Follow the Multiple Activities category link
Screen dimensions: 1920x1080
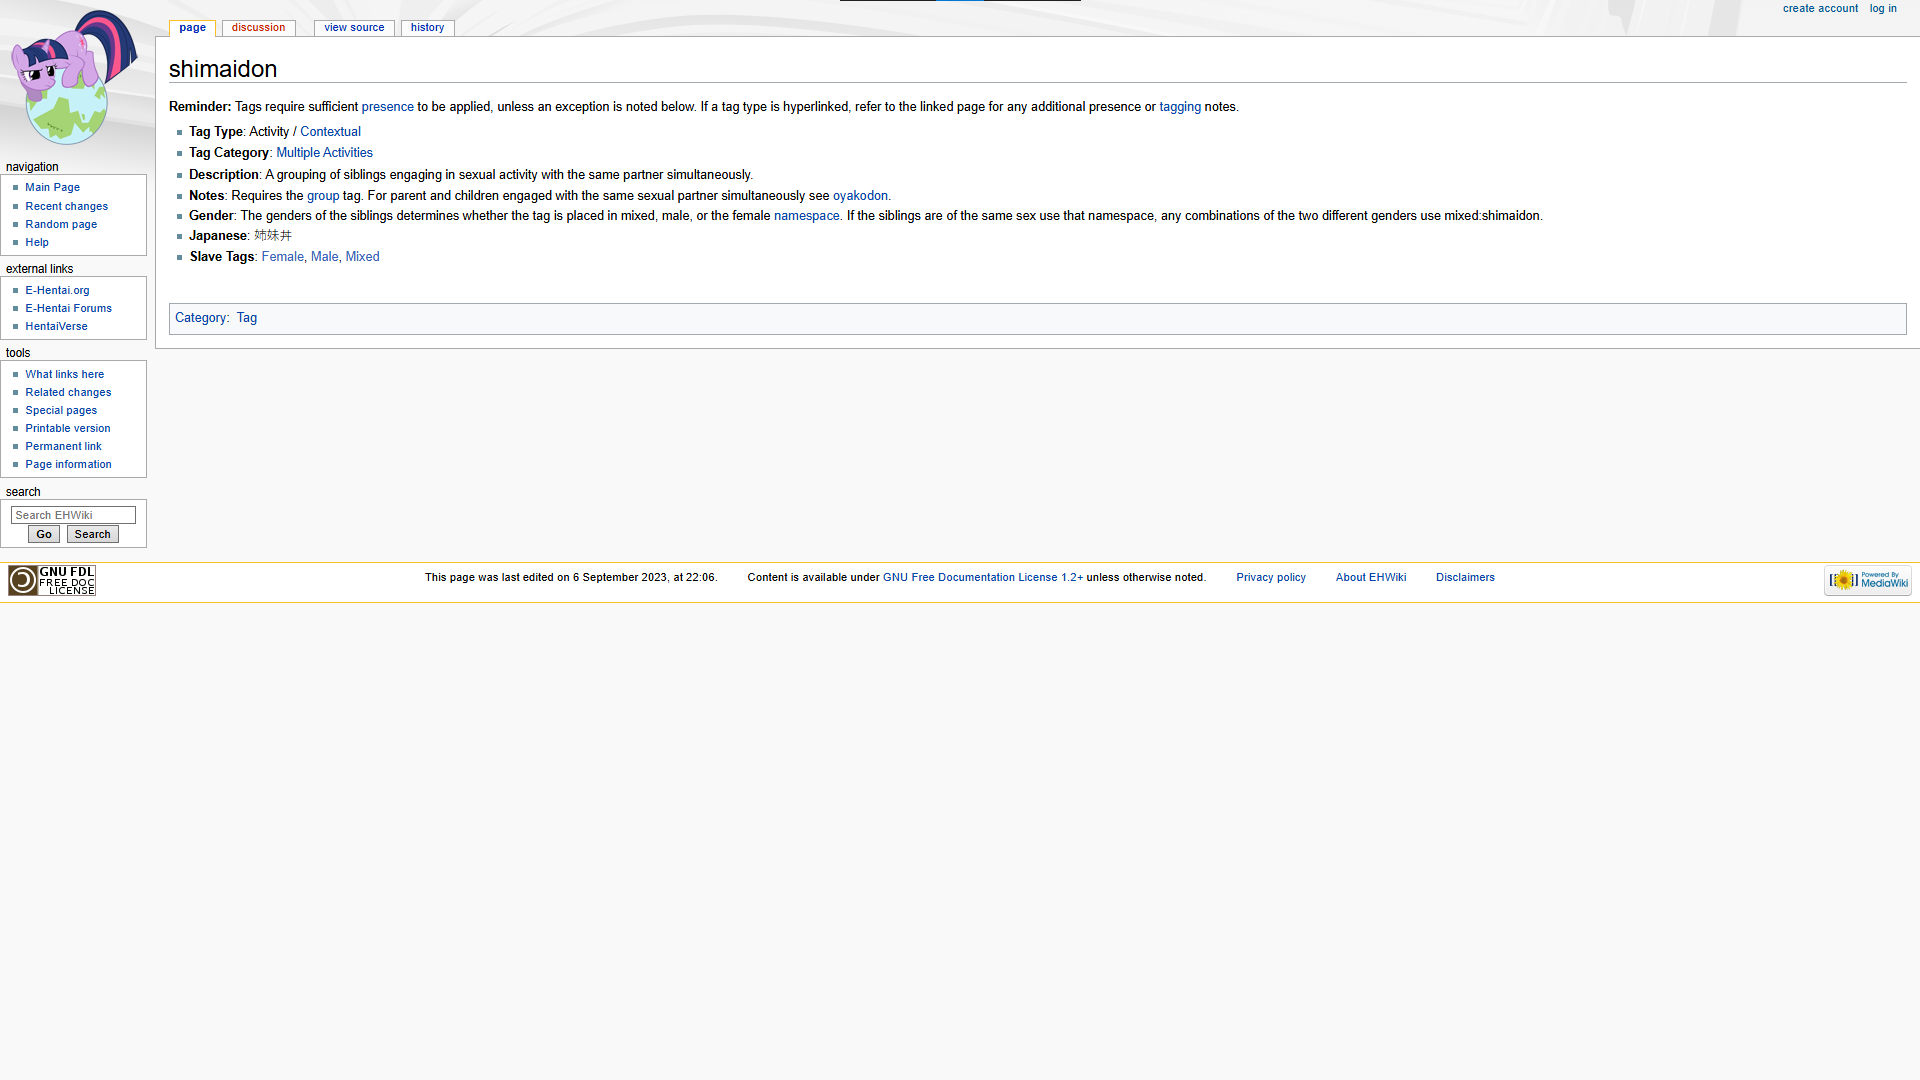pos(324,153)
